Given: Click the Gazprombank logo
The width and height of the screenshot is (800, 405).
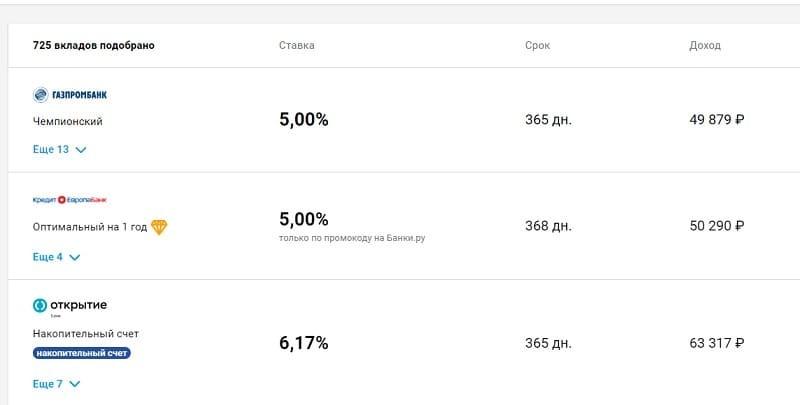Looking at the screenshot, I should point(70,95).
